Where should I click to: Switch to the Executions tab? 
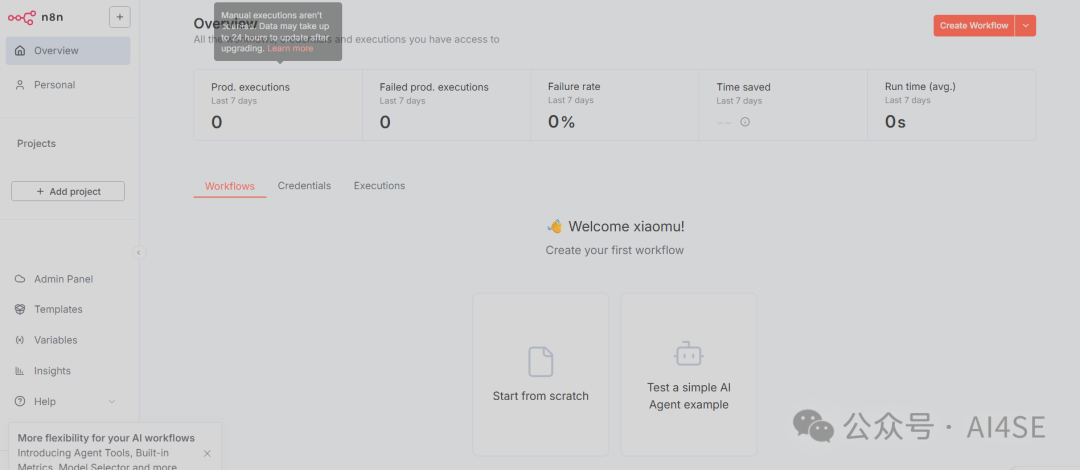[x=380, y=186]
